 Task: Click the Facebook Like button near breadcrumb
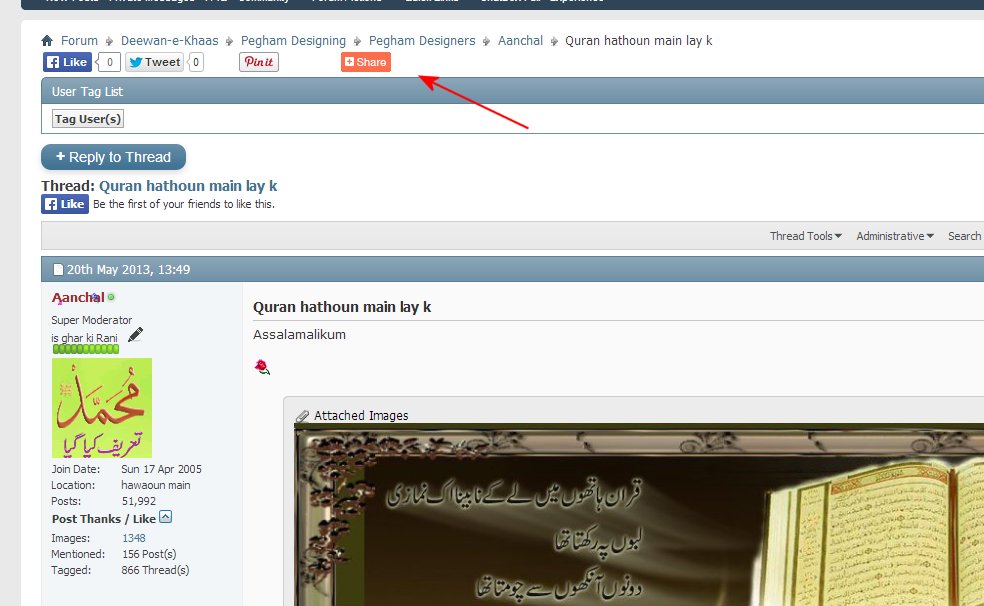click(67, 62)
